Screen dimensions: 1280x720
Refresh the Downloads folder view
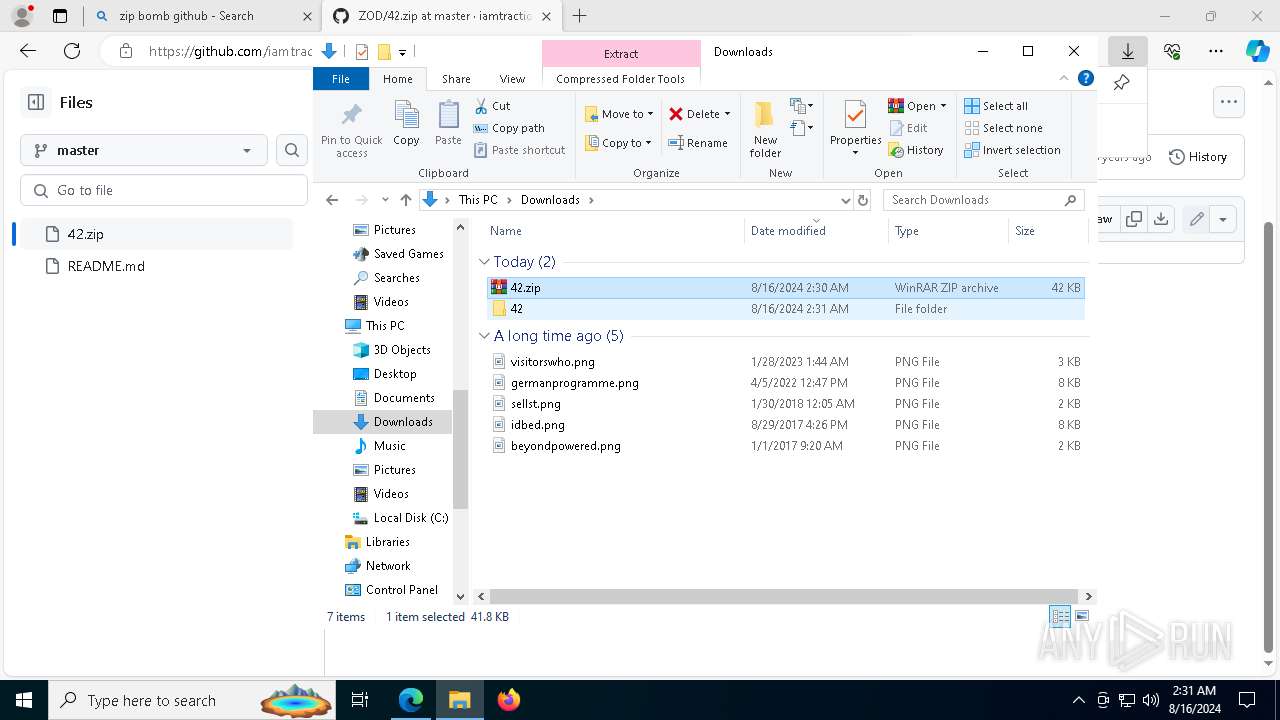point(863,200)
